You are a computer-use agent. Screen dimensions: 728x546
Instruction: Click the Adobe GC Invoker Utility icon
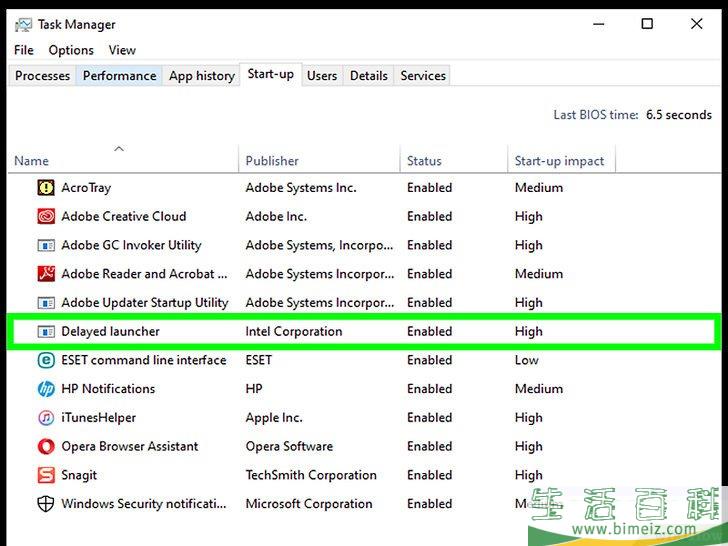point(46,245)
